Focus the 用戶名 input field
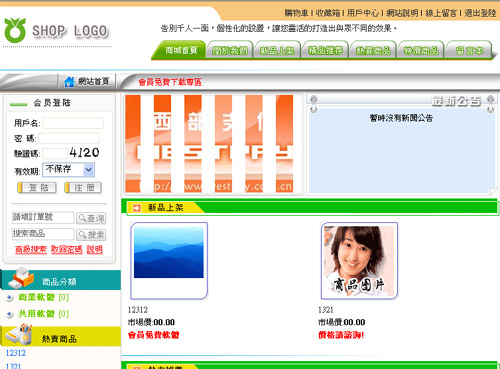This screenshot has height=369, width=500. (x=73, y=123)
